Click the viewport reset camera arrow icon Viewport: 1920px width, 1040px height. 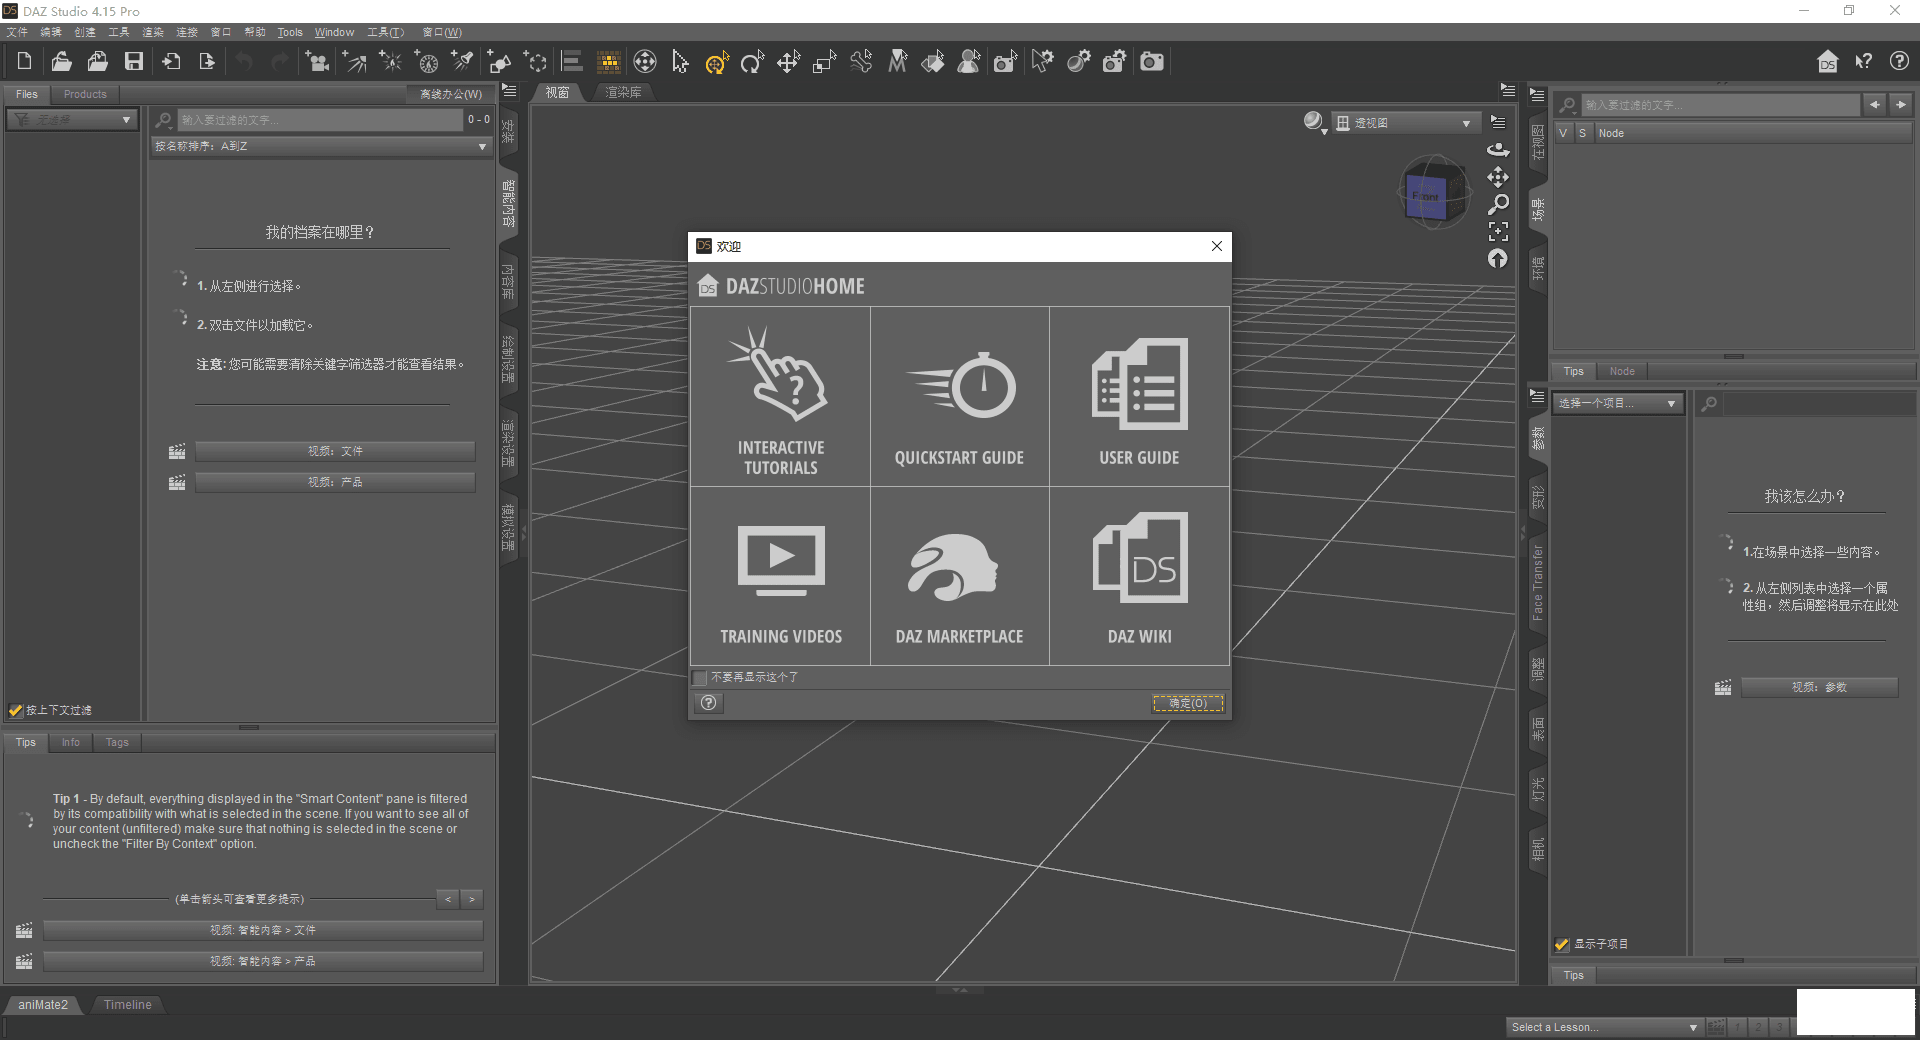point(1497,258)
